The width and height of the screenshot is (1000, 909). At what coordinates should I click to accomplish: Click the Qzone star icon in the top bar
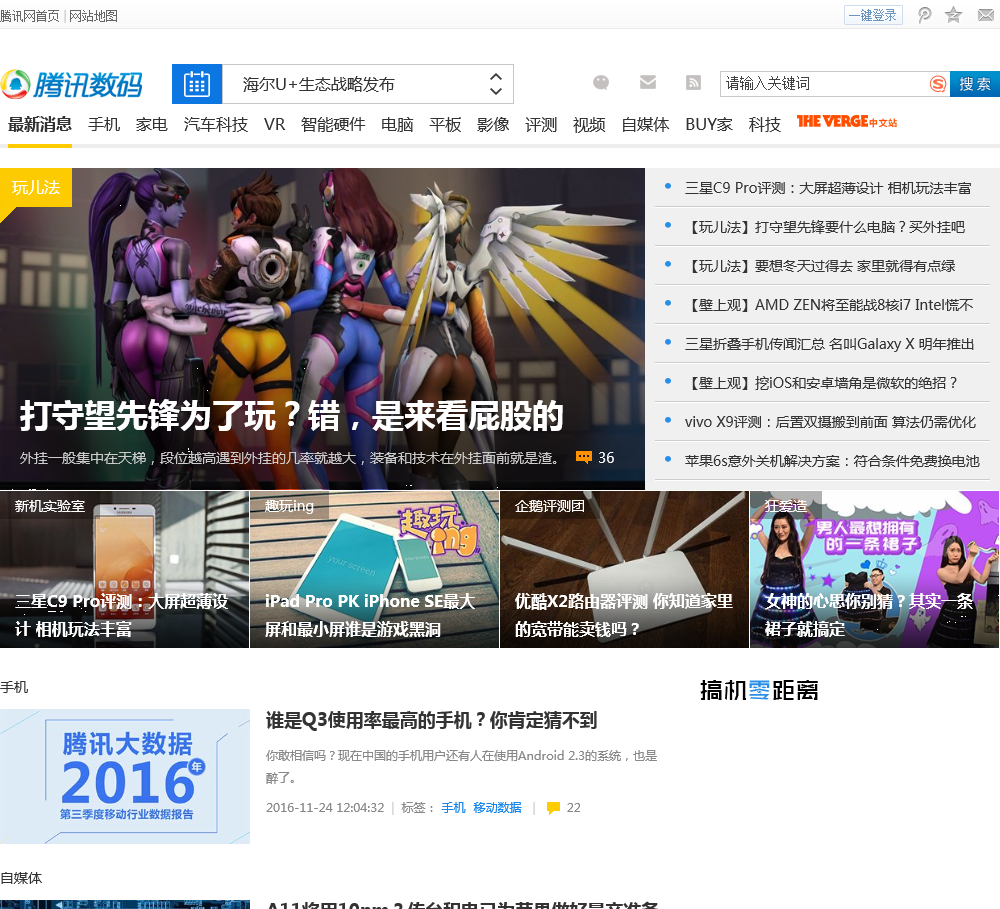point(953,15)
